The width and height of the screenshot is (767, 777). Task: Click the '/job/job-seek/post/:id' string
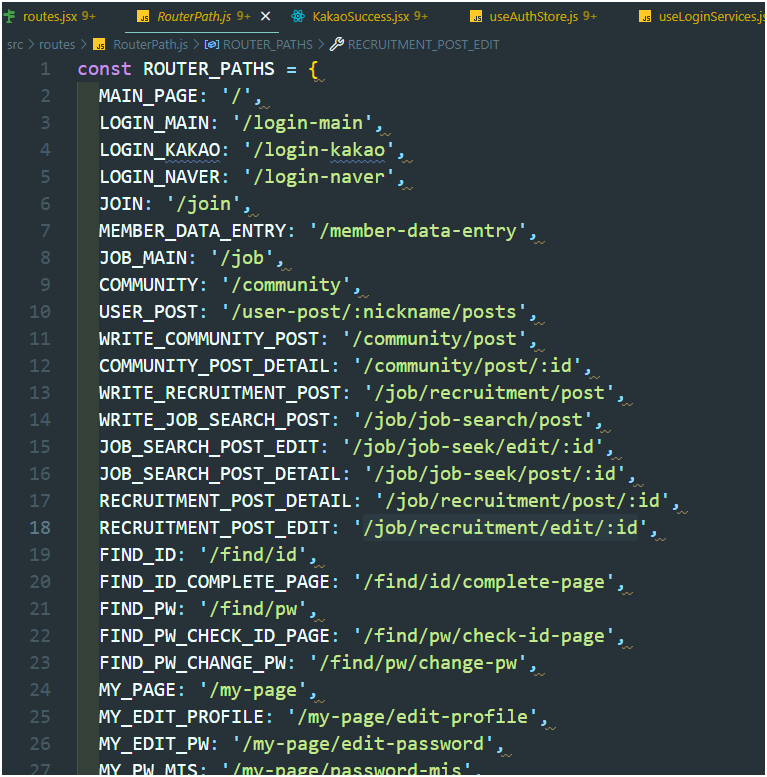(495, 474)
